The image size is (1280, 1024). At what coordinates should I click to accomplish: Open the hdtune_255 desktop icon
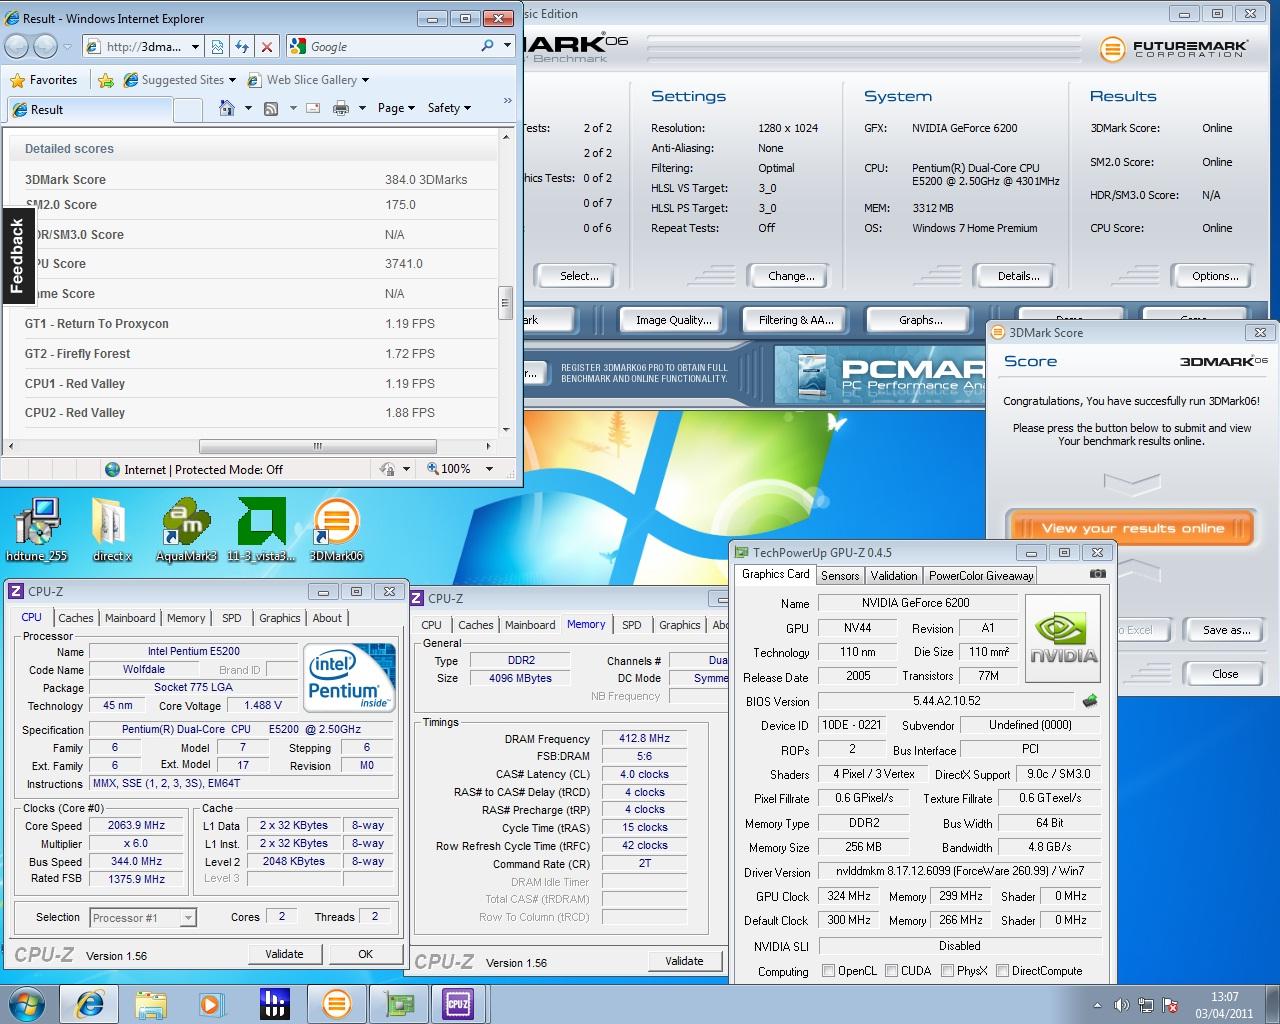tap(37, 530)
